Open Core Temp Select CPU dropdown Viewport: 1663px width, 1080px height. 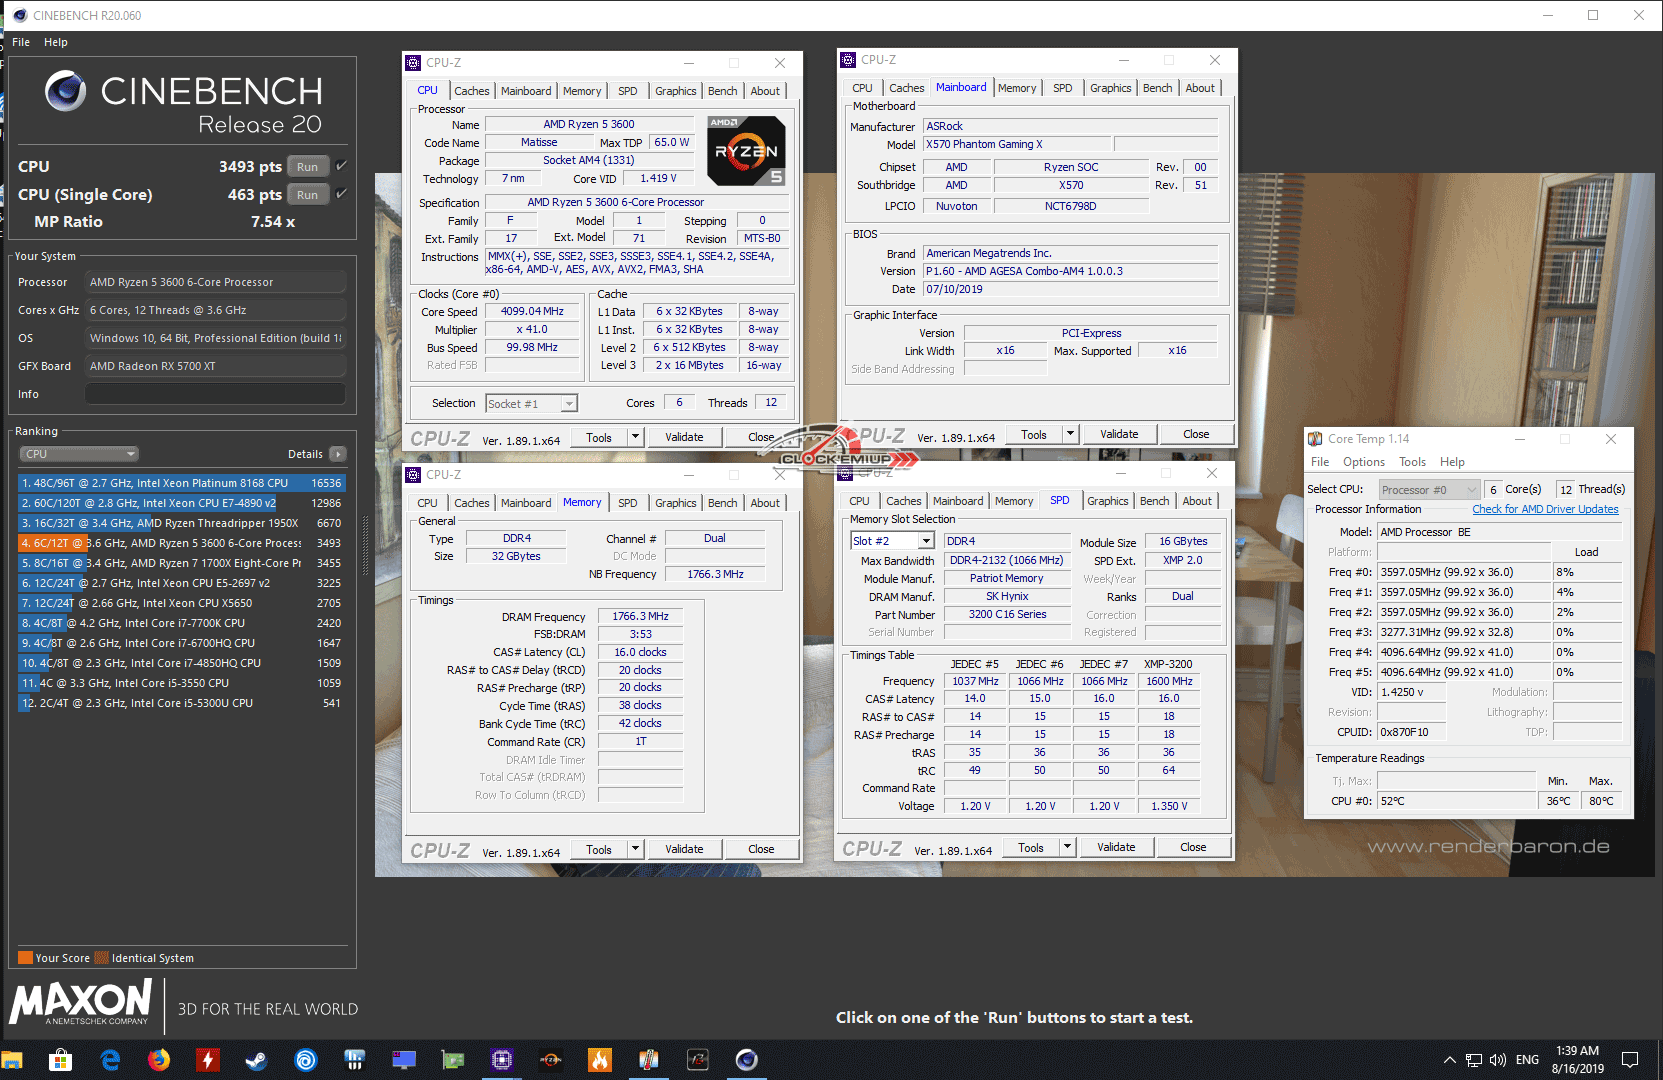[x=1429, y=490]
